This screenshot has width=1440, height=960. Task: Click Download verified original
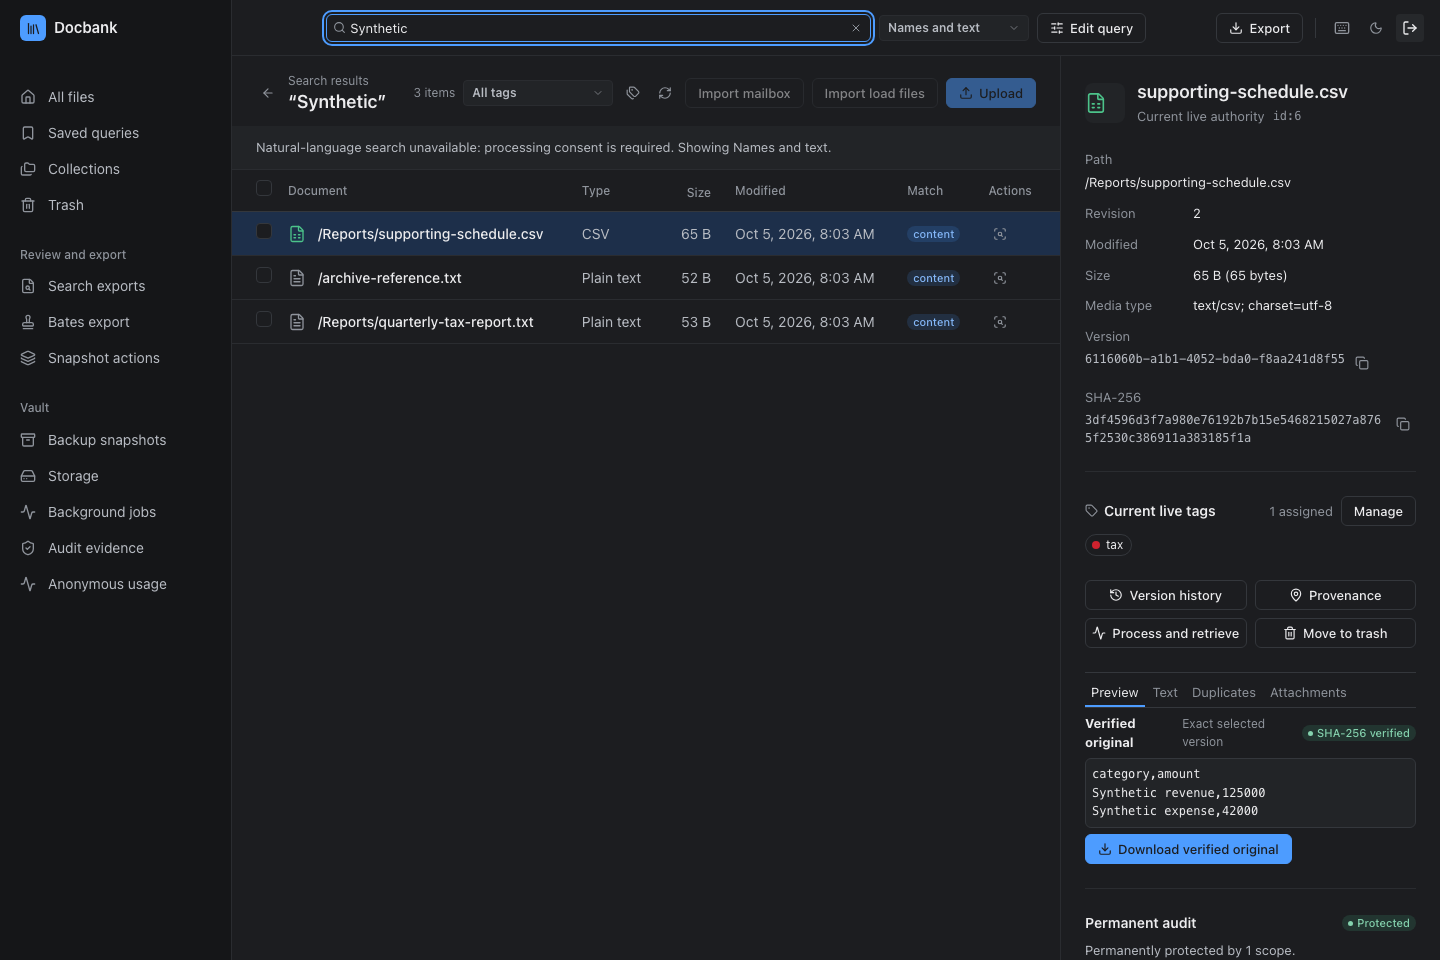1188,849
